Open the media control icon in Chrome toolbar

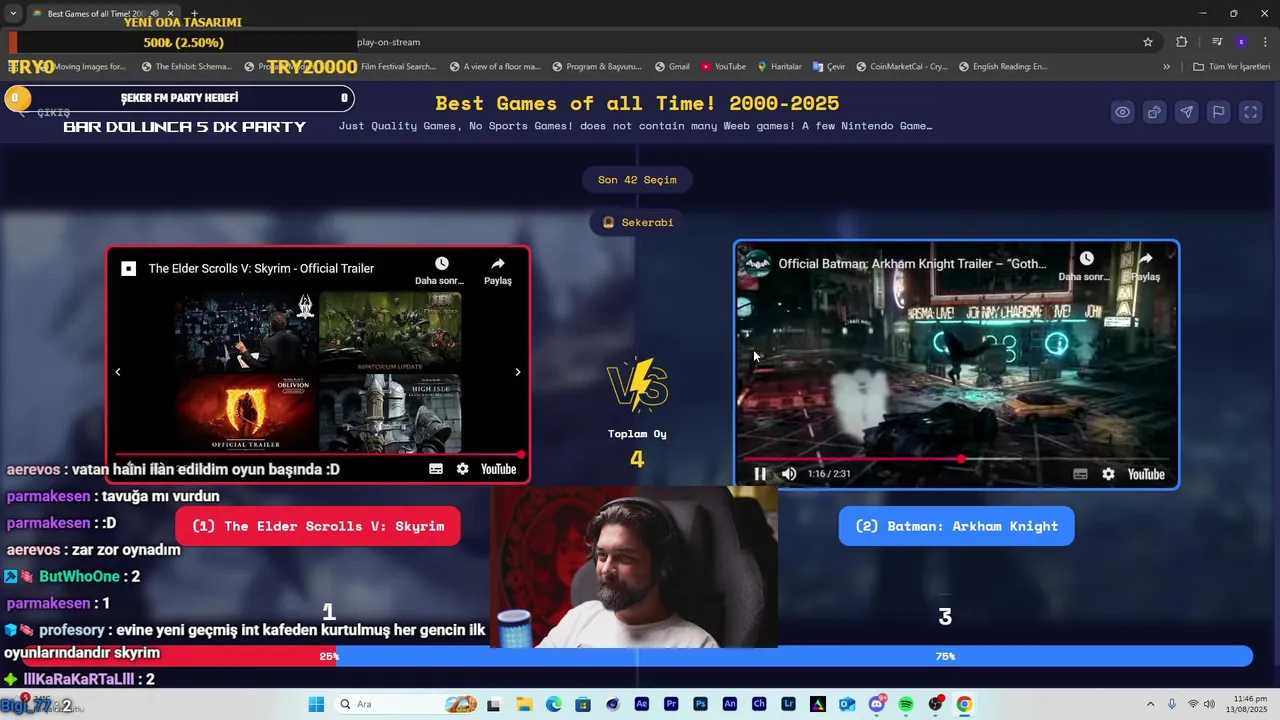(1217, 42)
